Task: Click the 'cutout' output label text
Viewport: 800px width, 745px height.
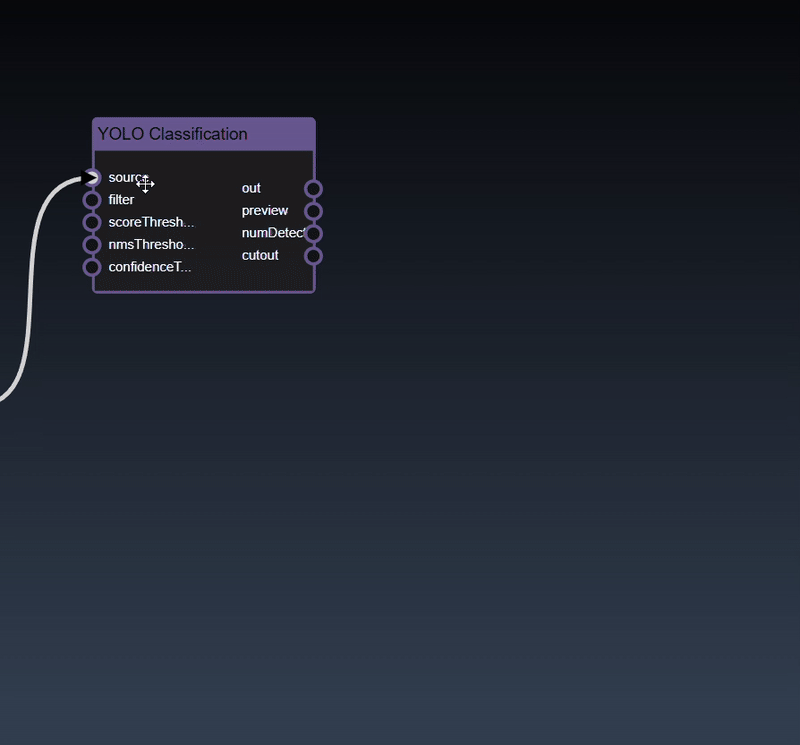Action: point(260,256)
